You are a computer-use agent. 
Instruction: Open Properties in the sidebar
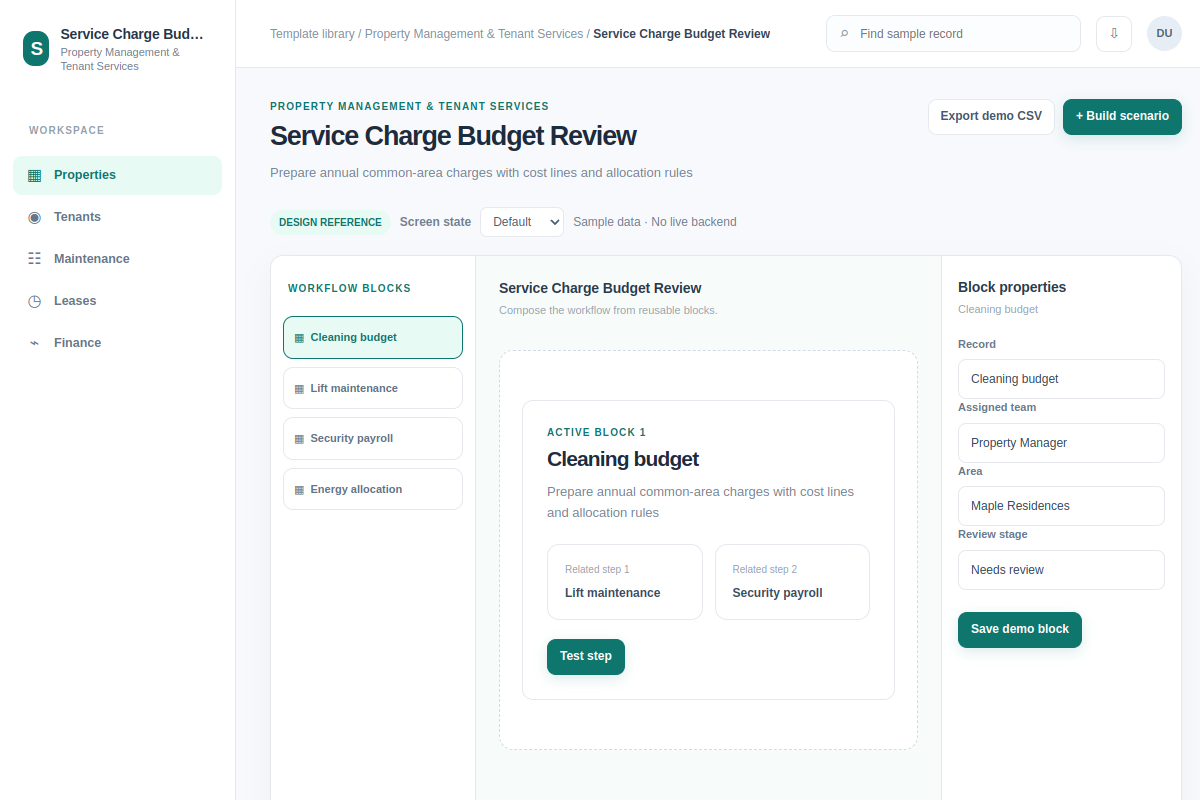[x=118, y=175]
